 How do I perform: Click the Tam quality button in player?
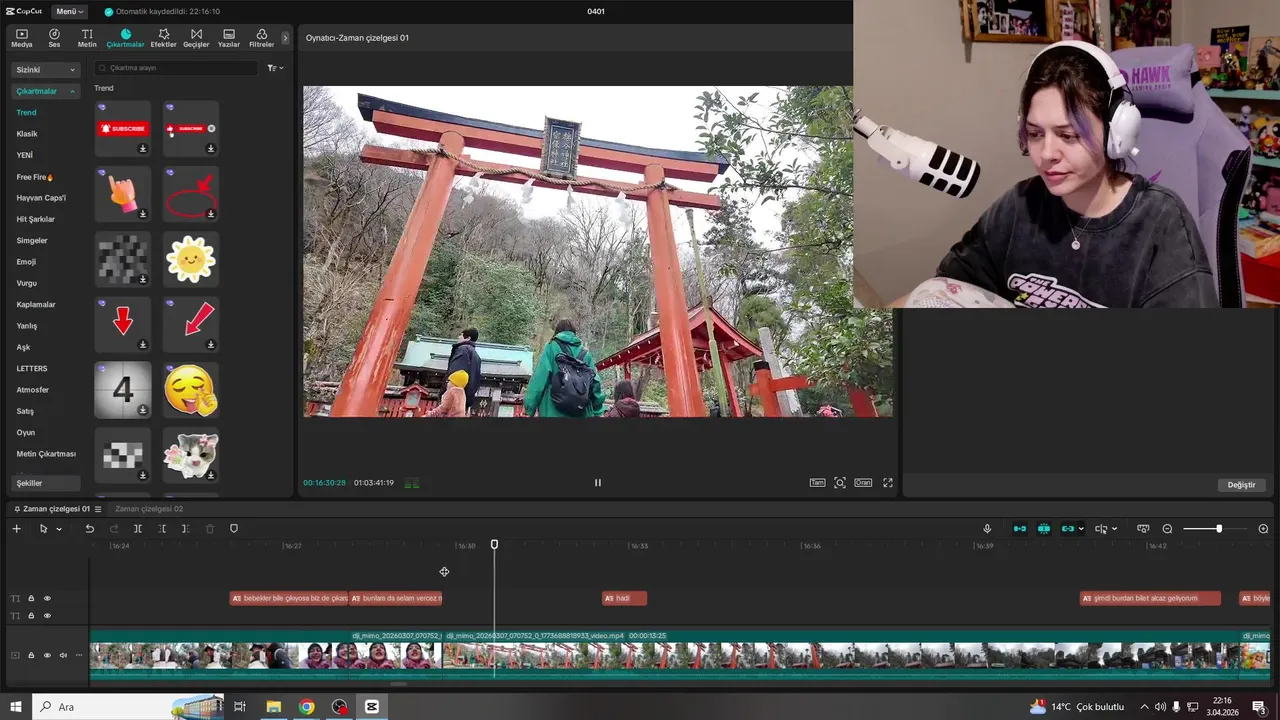(x=817, y=483)
